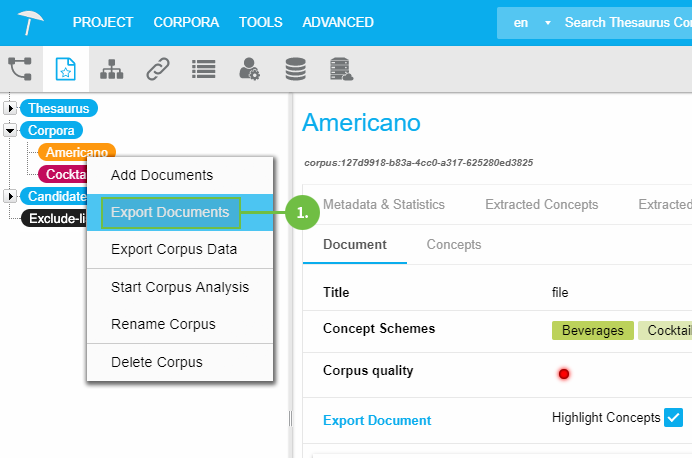This screenshot has height=458, width=692.
Task: Click the Export Document link
Action: tap(377, 421)
